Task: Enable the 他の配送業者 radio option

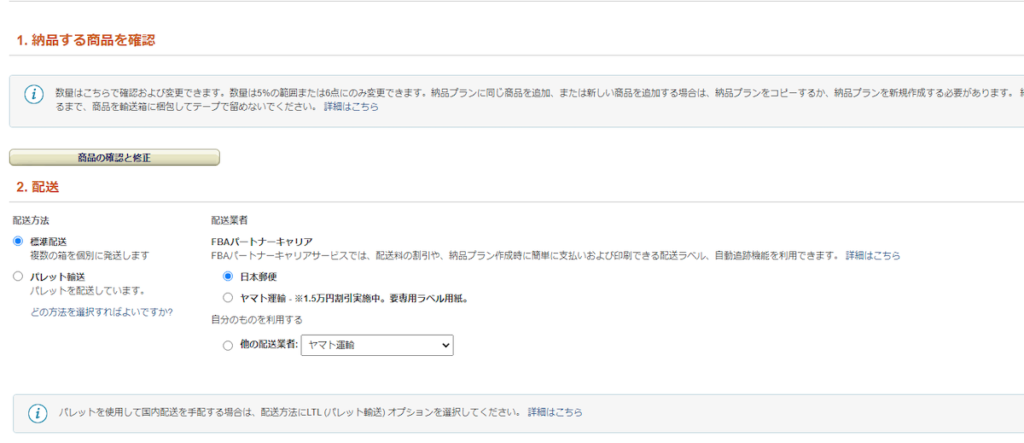Action: coord(228,345)
